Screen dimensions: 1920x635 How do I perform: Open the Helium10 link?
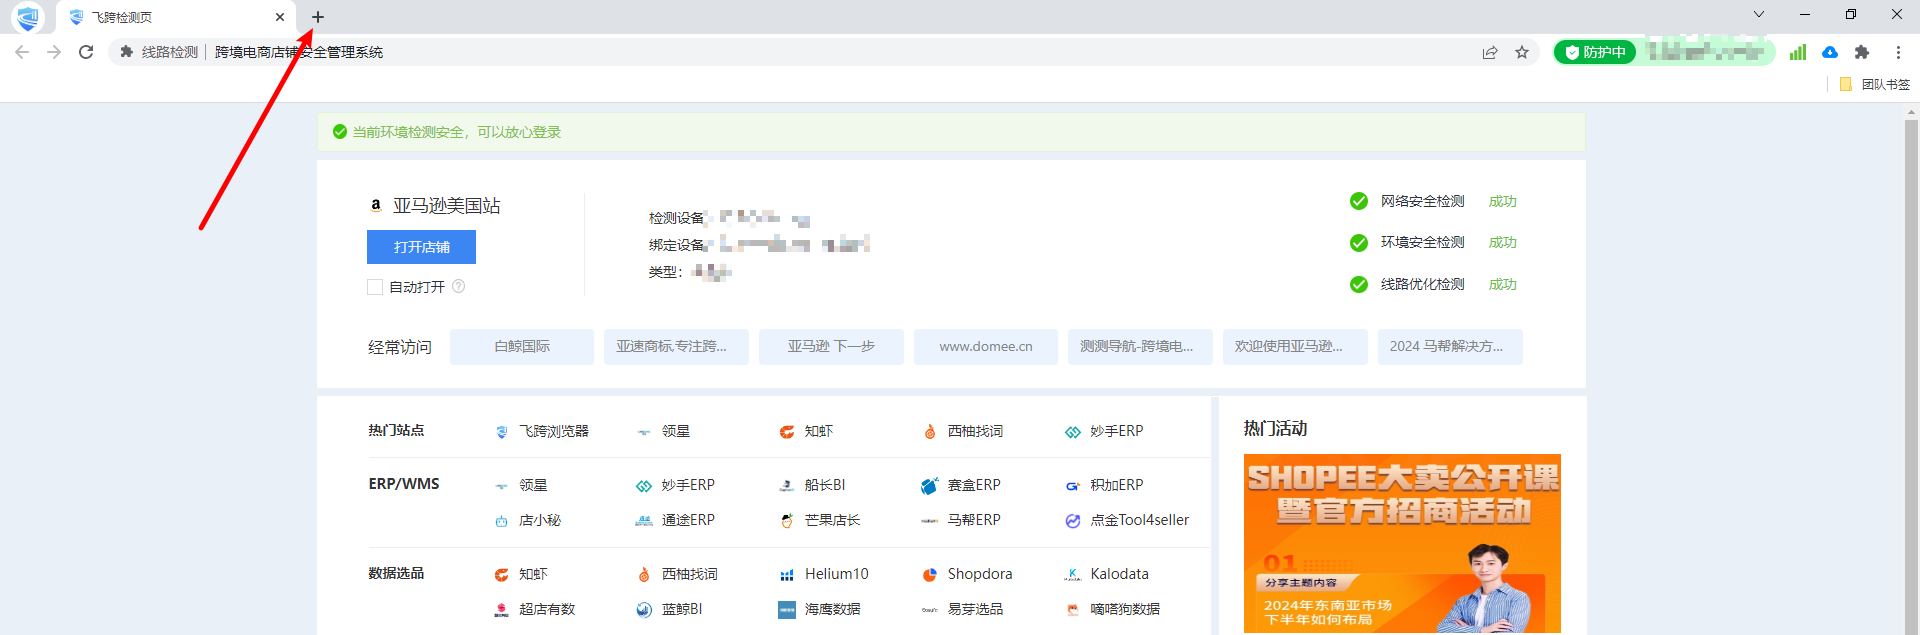tap(836, 574)
